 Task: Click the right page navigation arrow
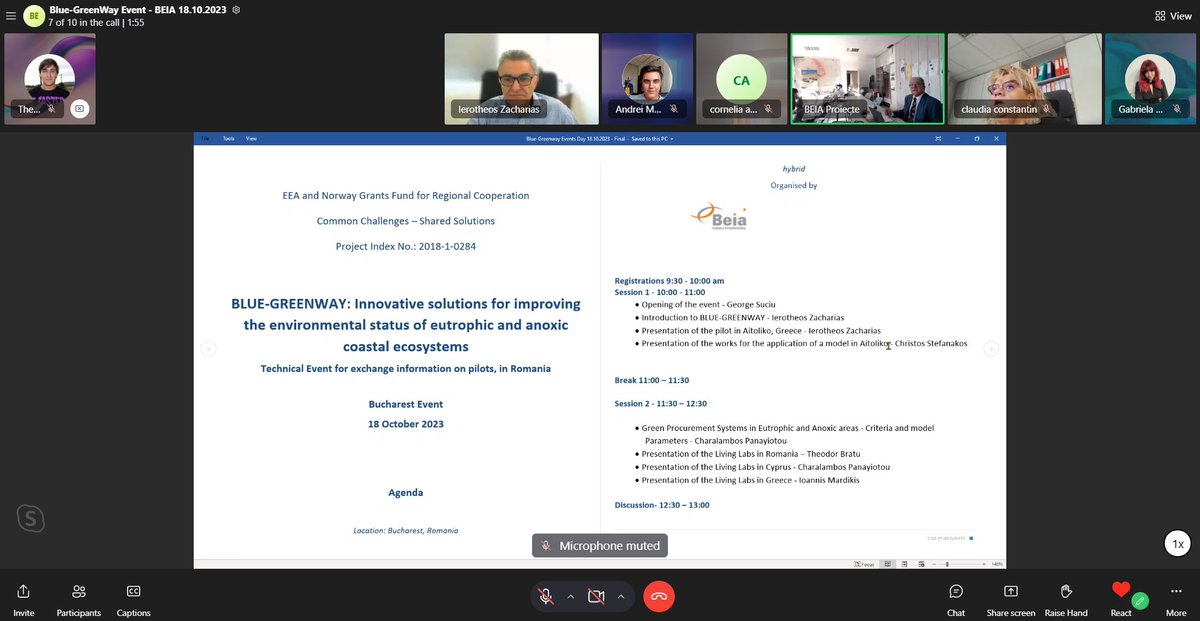pyautogui.click(x=991, y=348)
